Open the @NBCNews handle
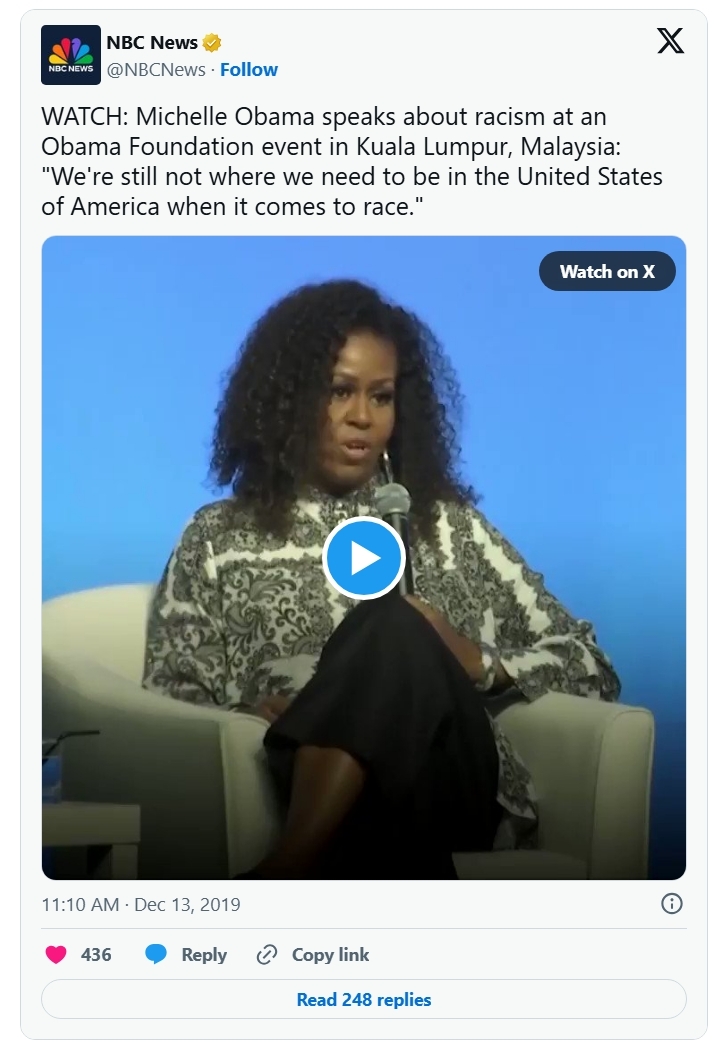The width and height of the screenshot is (721, 1046). [x=156, y=69]
